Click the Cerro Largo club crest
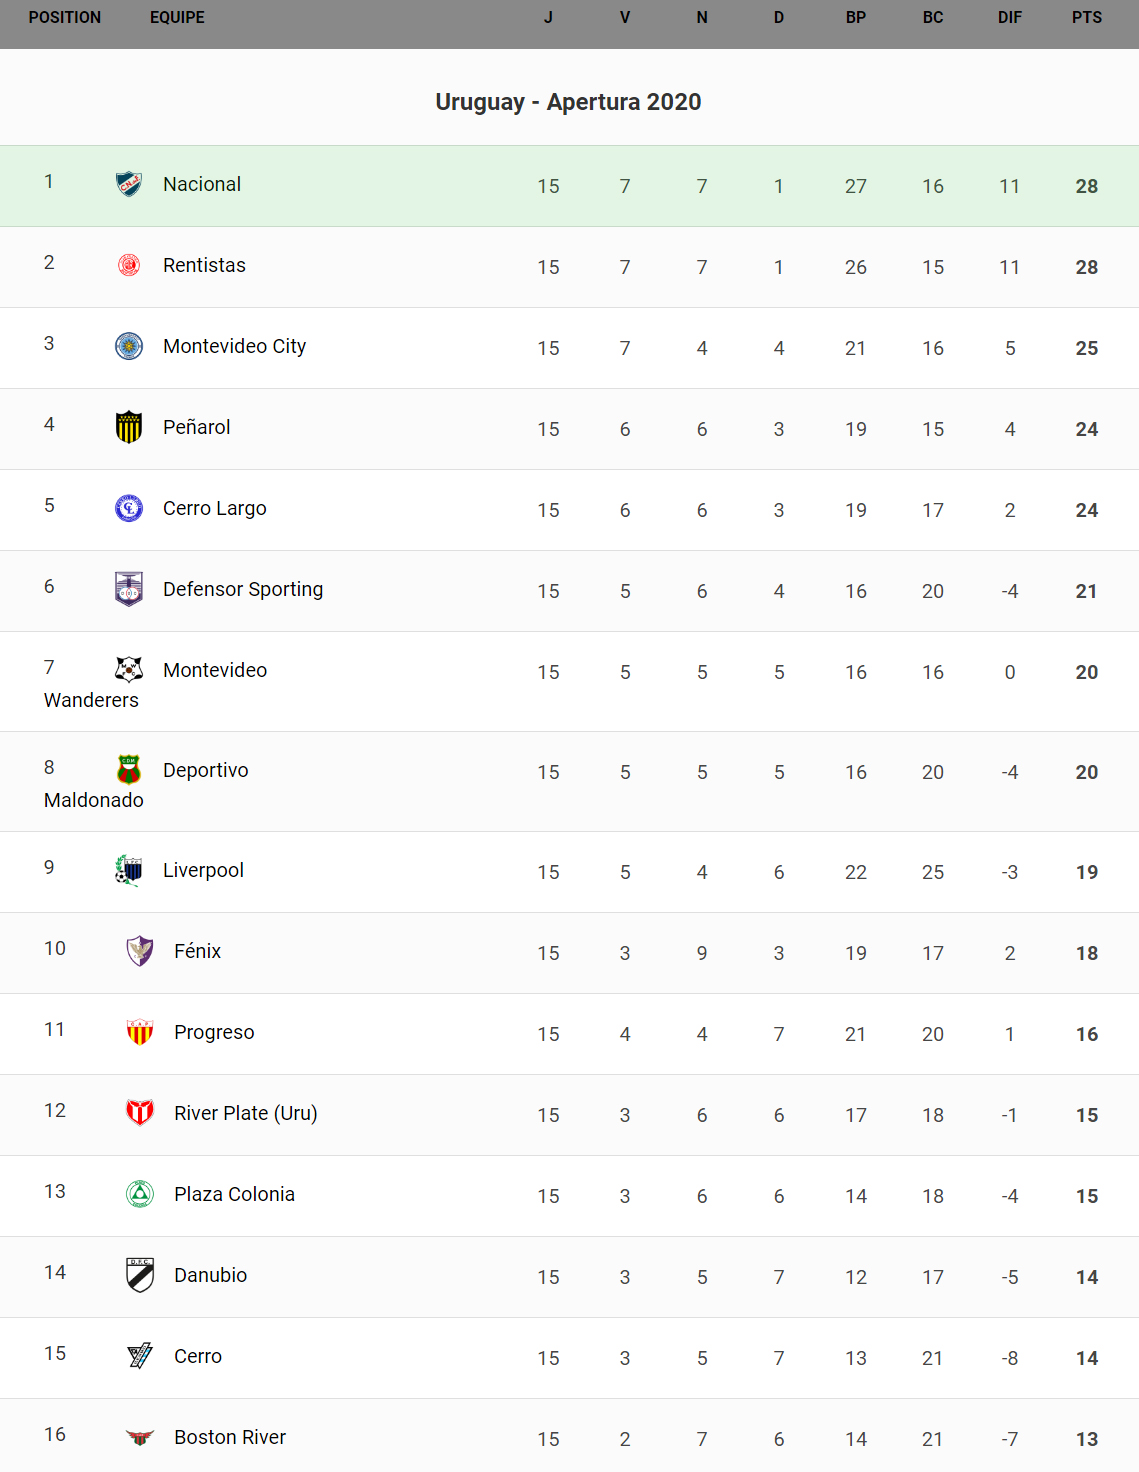 (x=129, y=508)
